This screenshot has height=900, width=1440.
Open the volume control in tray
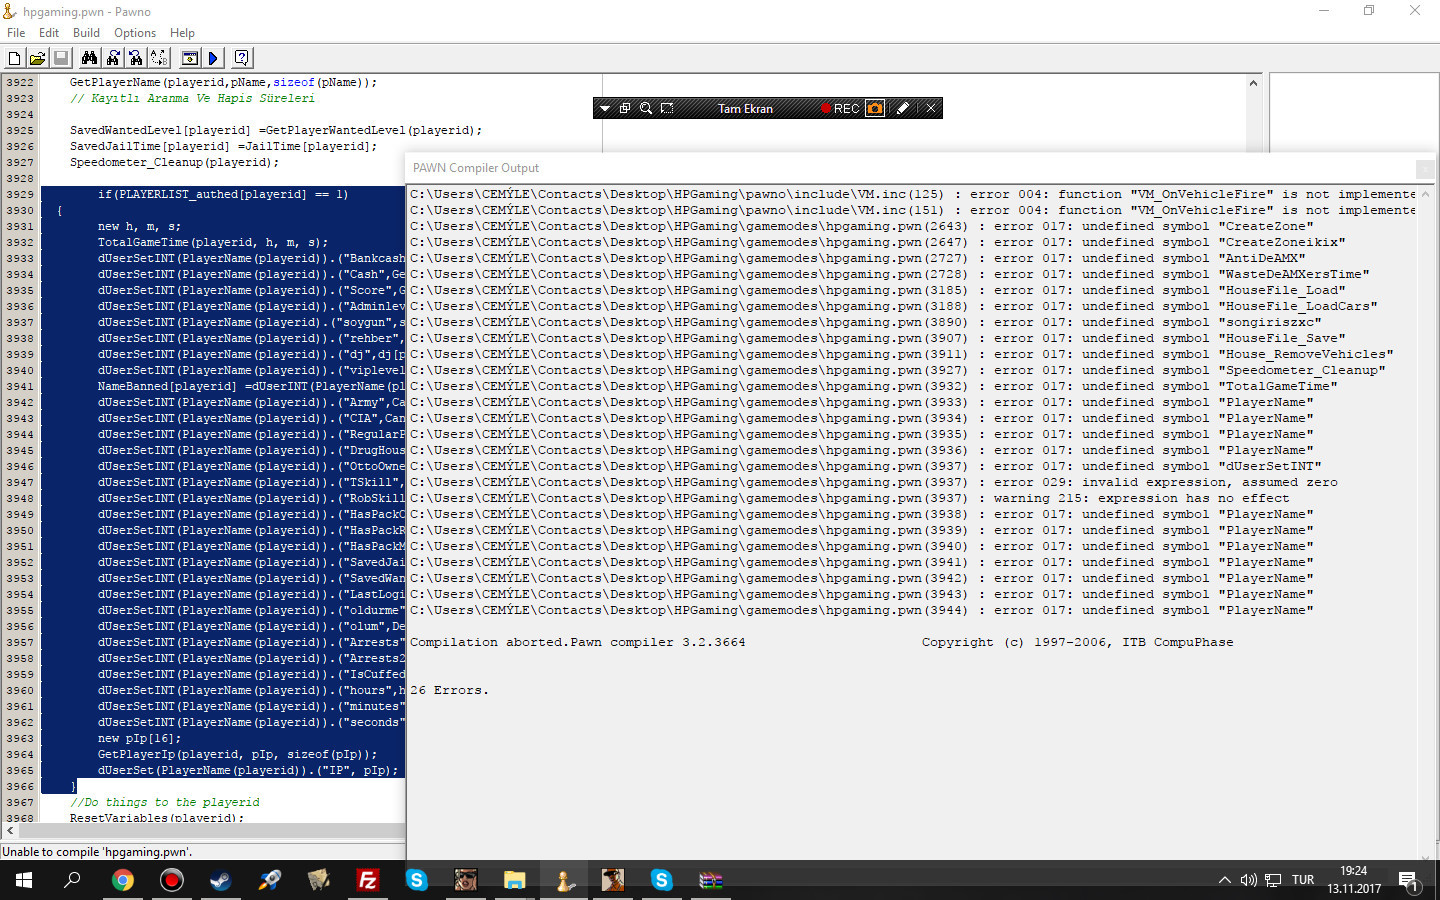pos(1248,880)
